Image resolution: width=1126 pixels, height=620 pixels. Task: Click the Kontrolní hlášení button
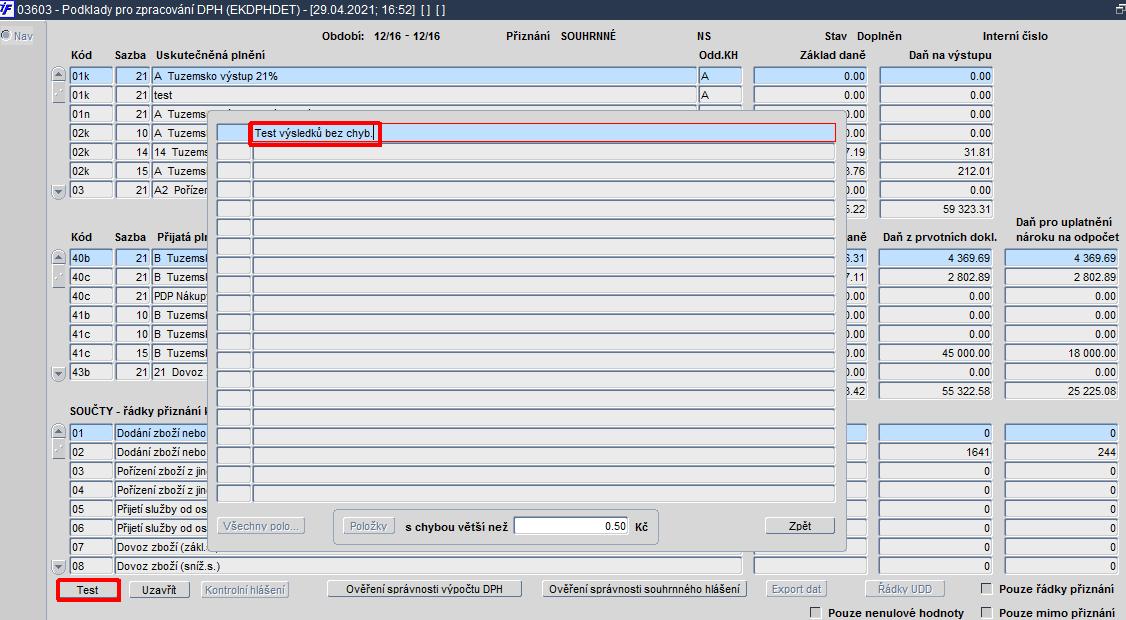coord(245,590)
